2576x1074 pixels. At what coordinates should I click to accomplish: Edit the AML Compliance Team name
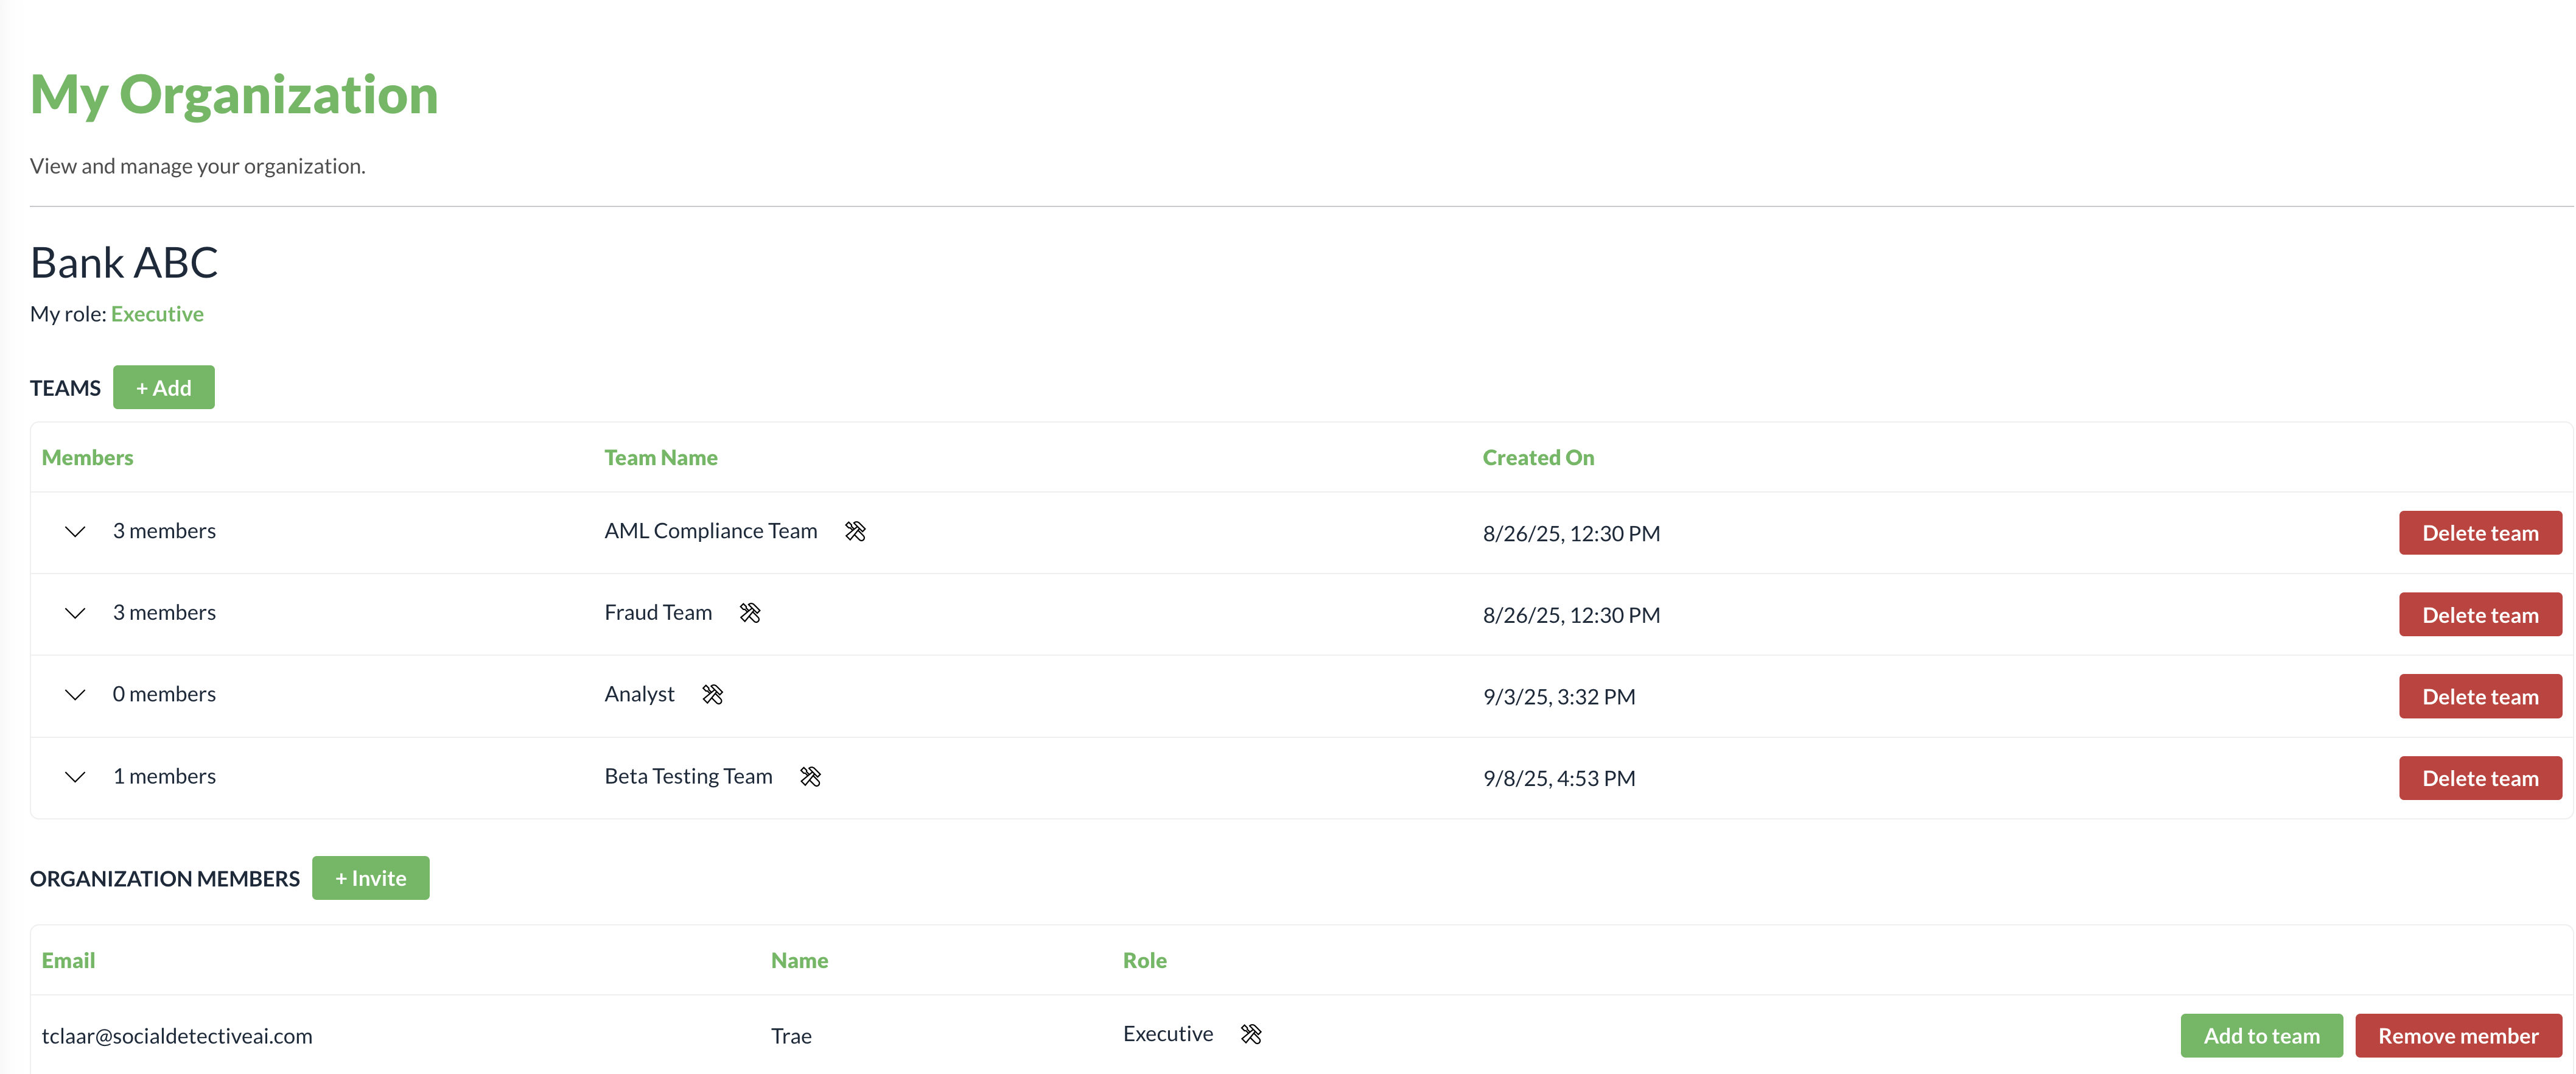855,531
